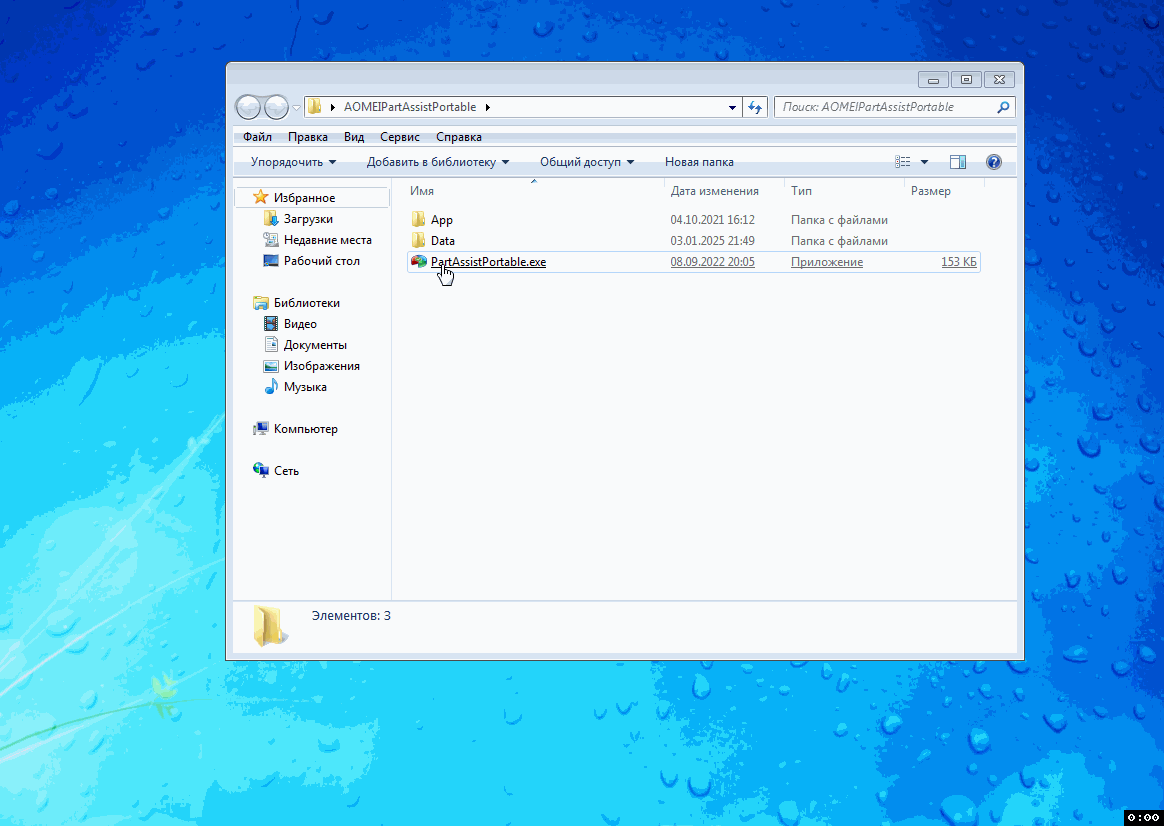This screenshot has height=826, width=1164.
Task: Open the Справка menu
Action: [459, 137]
